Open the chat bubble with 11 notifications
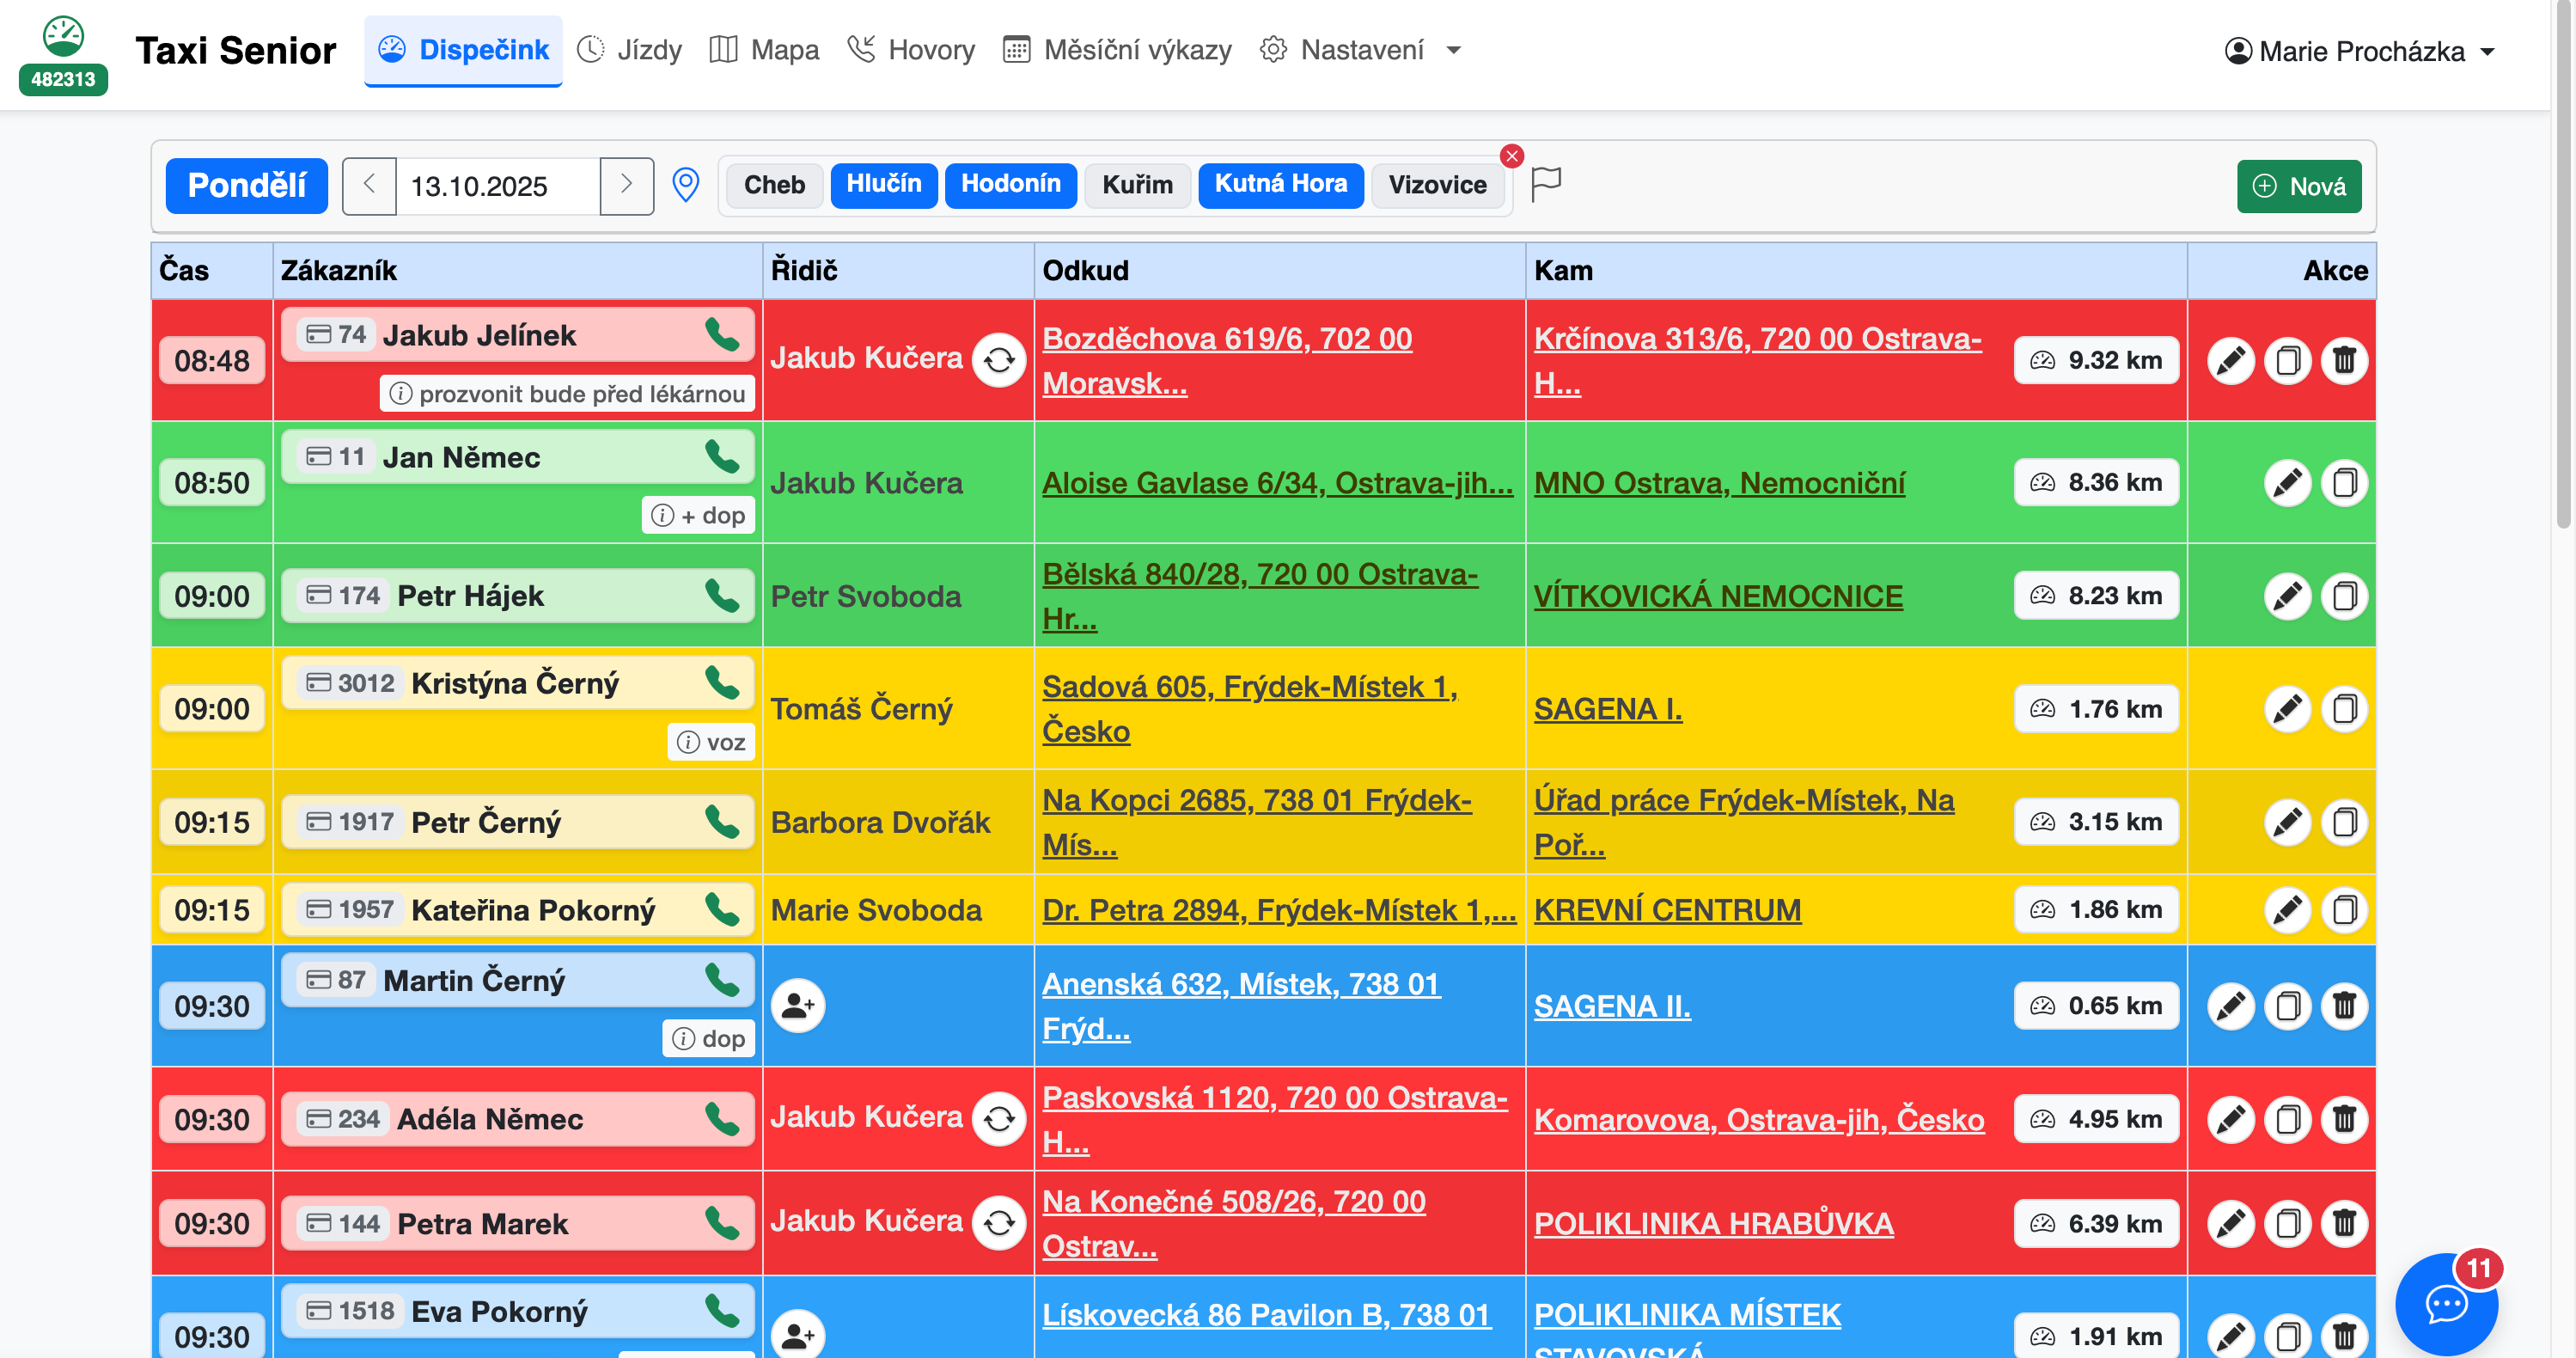The height and width of the screenshot is (1358, 2576). click(x=2446, y=1303)
